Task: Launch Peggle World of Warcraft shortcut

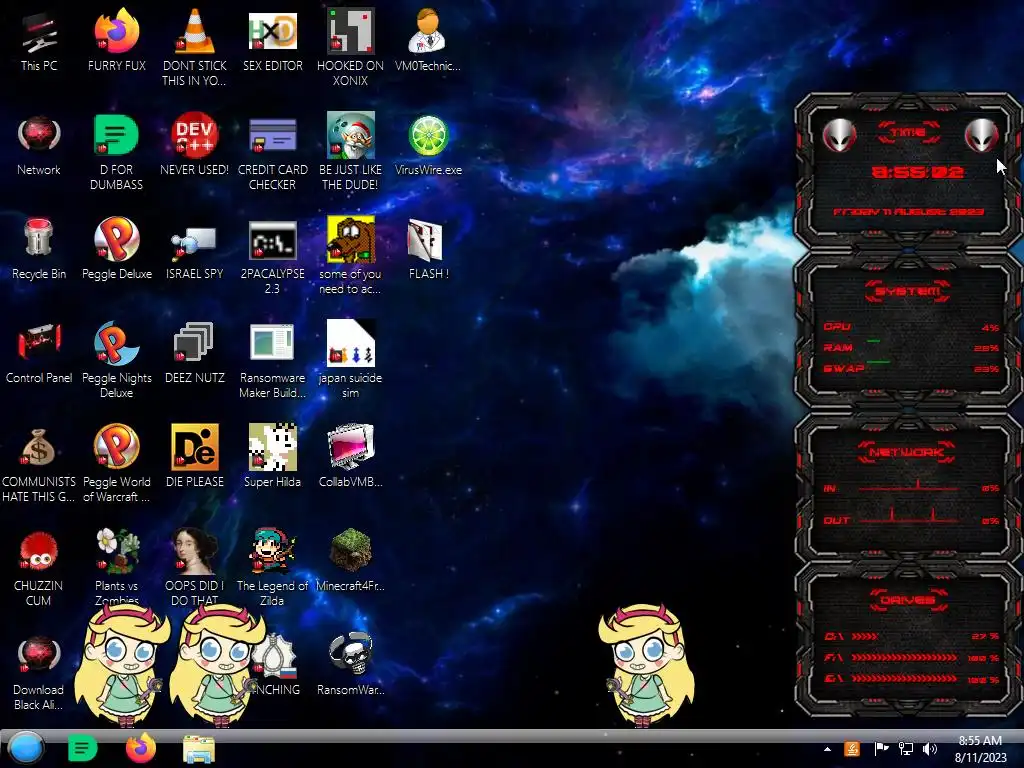Action: [117, 462]
